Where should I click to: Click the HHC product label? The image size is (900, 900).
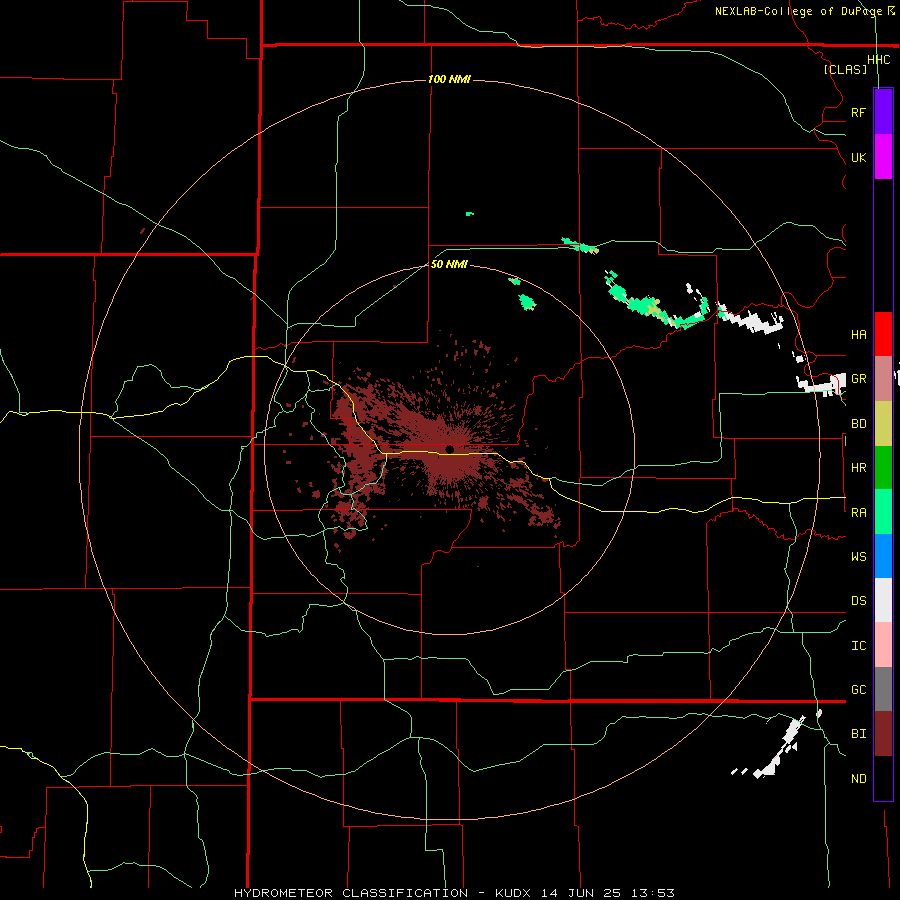click(878, 60)
